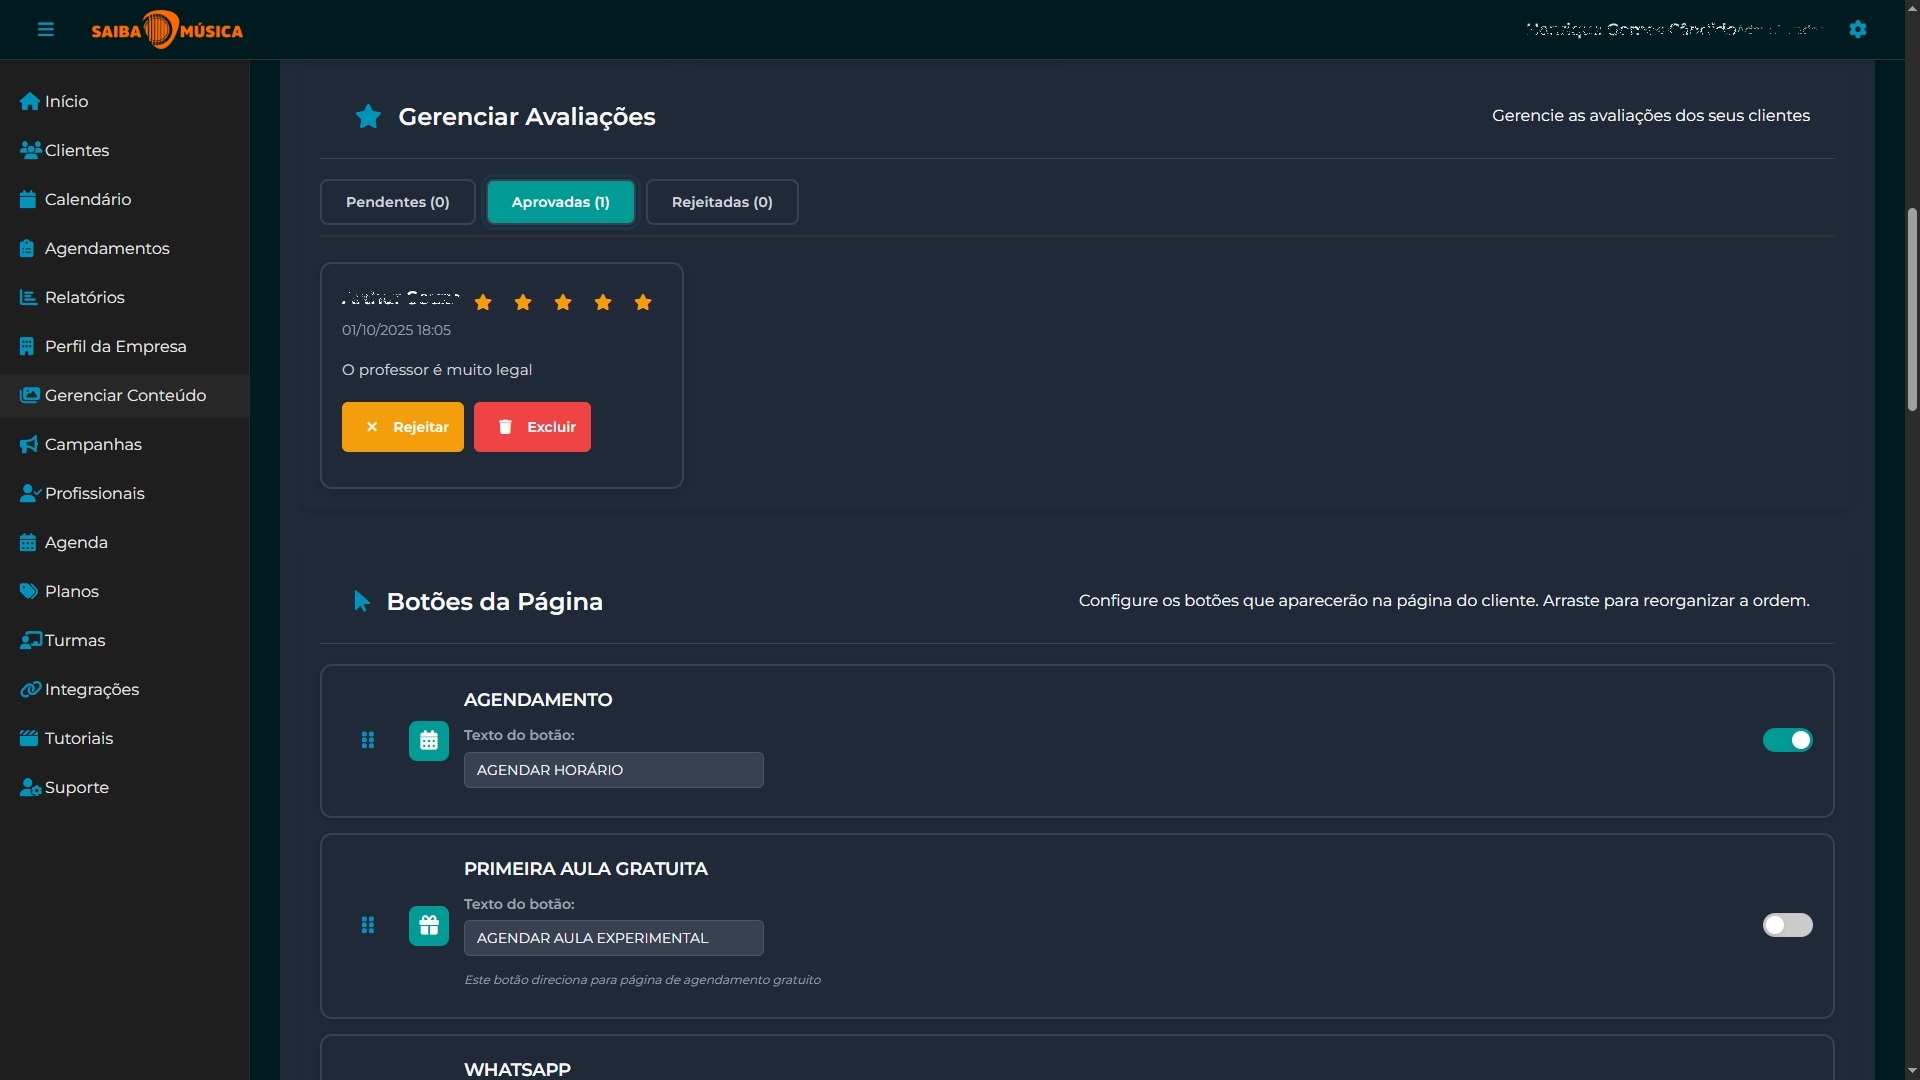Switch to Rejeitadas (0) tab

722,202
